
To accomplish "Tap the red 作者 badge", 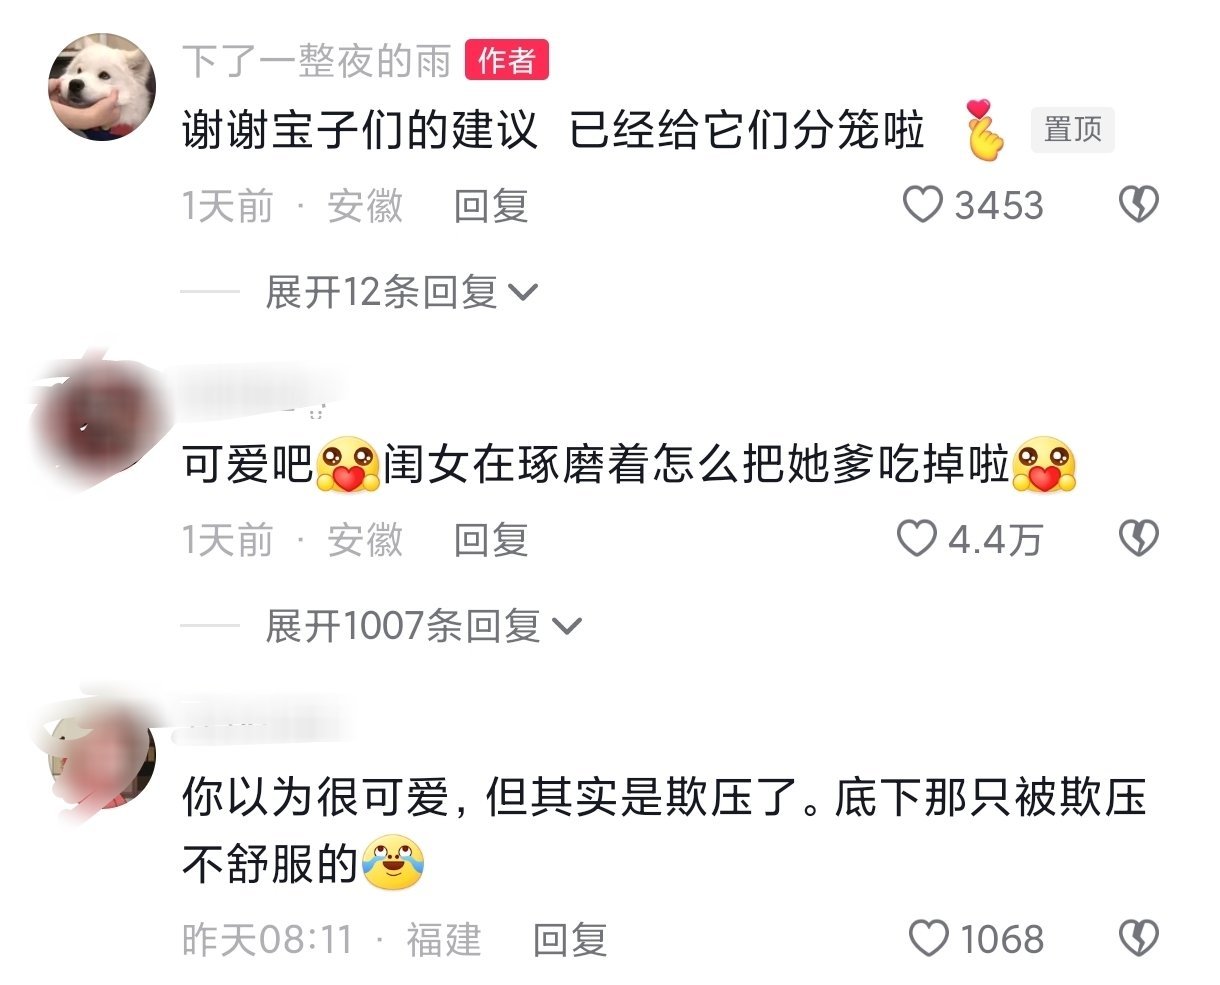I will pyautogui.click(x=507, y=61).
